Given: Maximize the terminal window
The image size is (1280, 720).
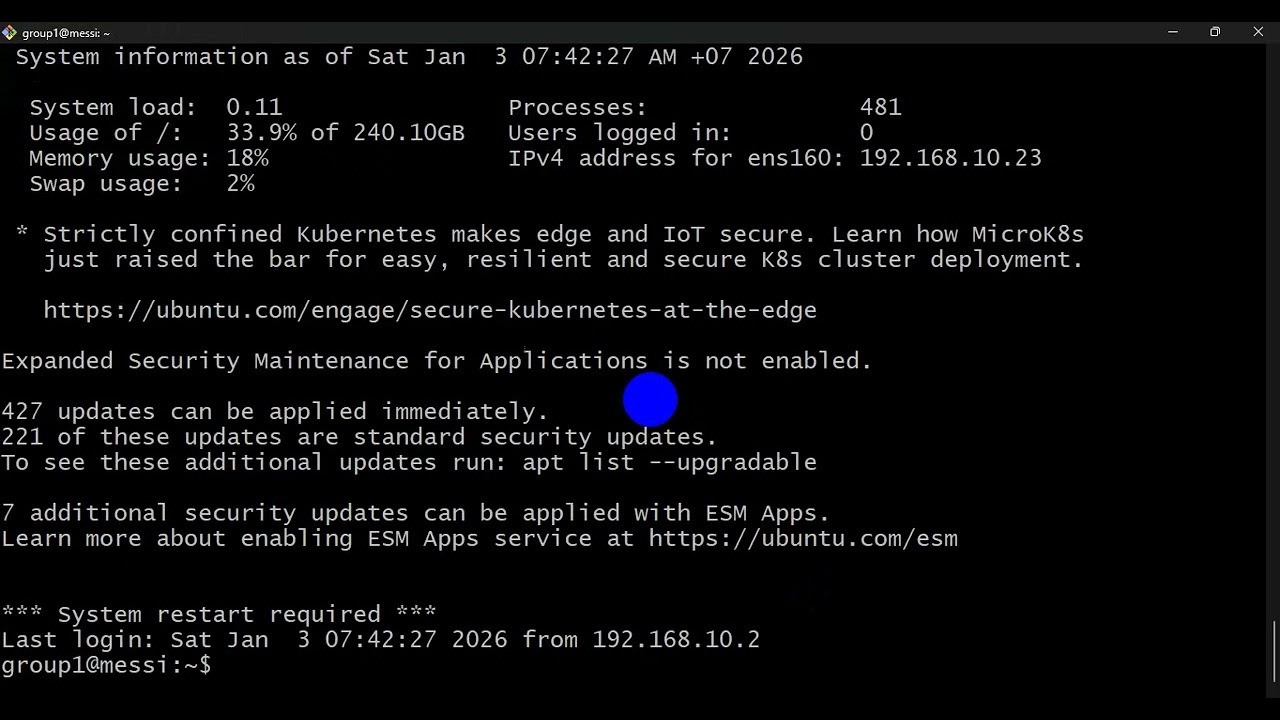Looking at the screenshot, I should coord(1215,32).
